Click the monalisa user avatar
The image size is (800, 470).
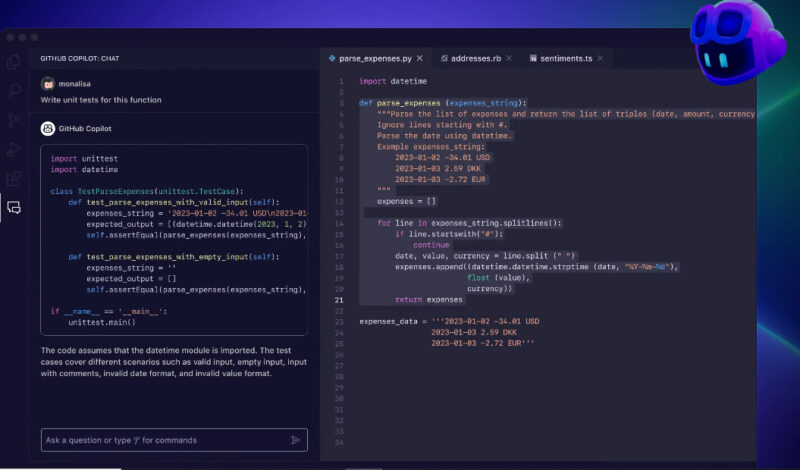pos(48,84)
